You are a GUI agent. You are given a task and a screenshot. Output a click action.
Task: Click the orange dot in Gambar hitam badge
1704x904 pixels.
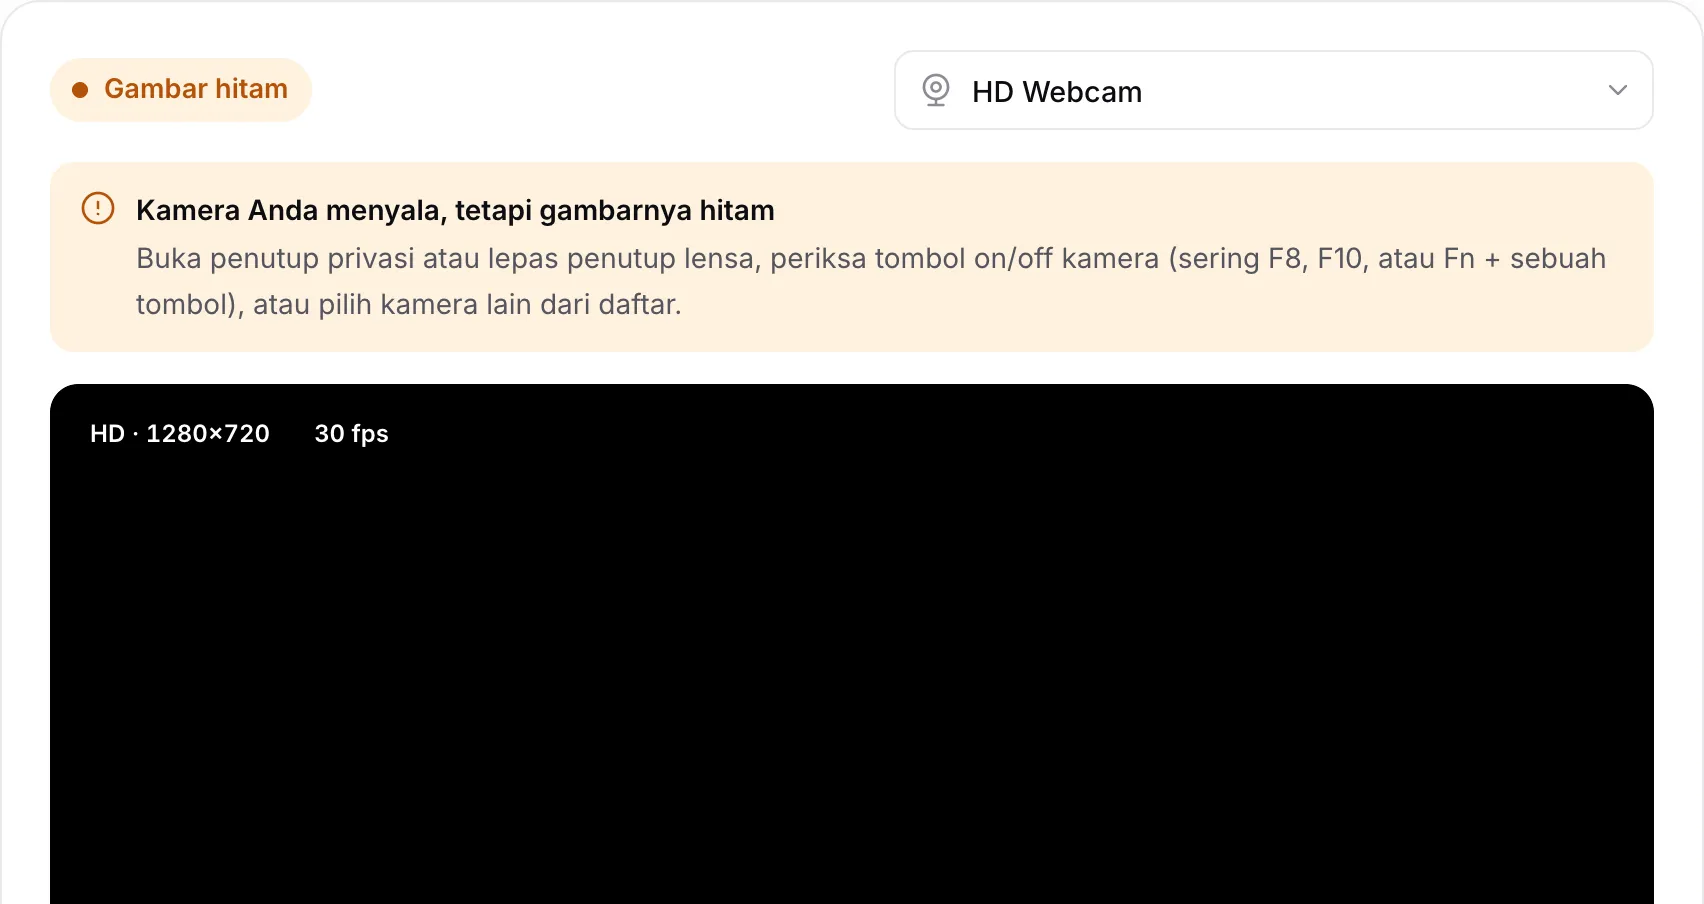80,90
